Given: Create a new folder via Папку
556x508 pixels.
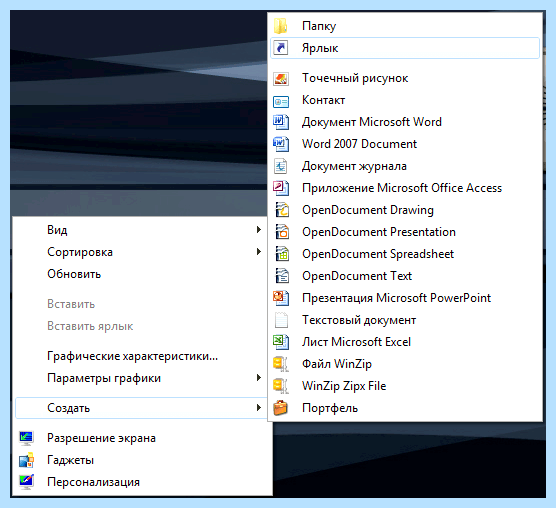Looking at the screenshot, I should [x=405, y=26].
